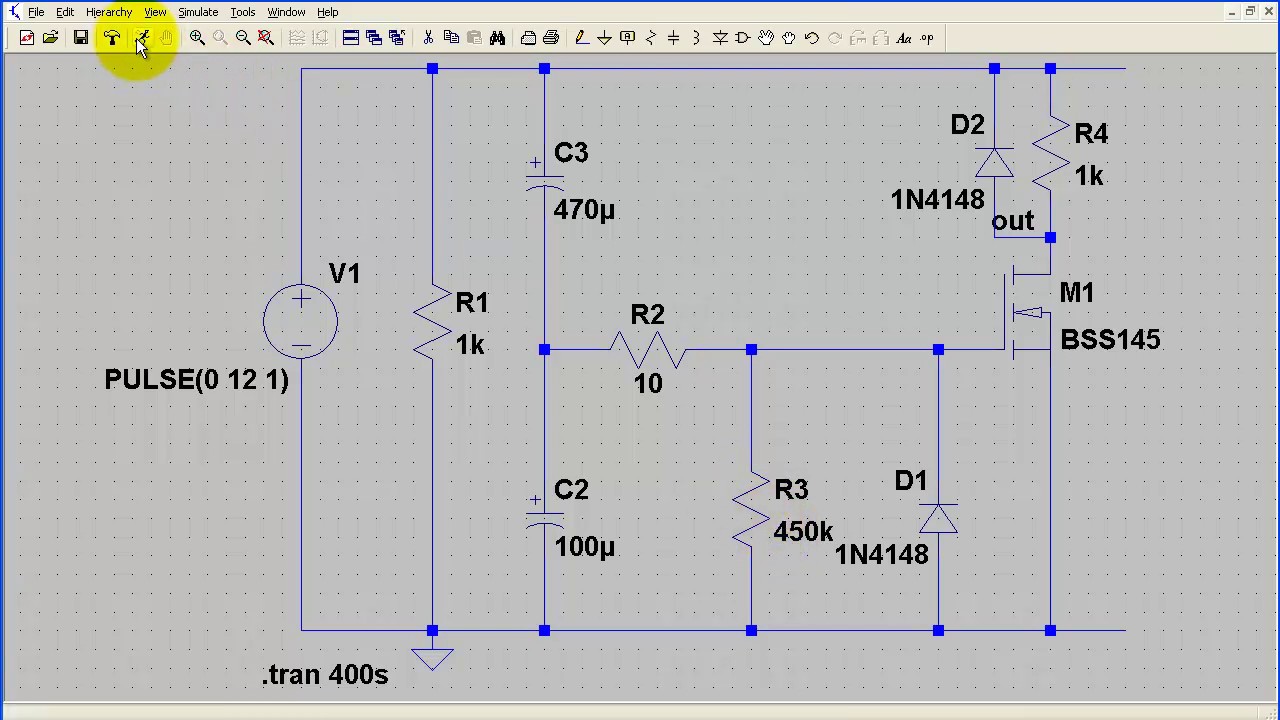
Task: Tile windows horizontally
Action: tap(351, 38)
